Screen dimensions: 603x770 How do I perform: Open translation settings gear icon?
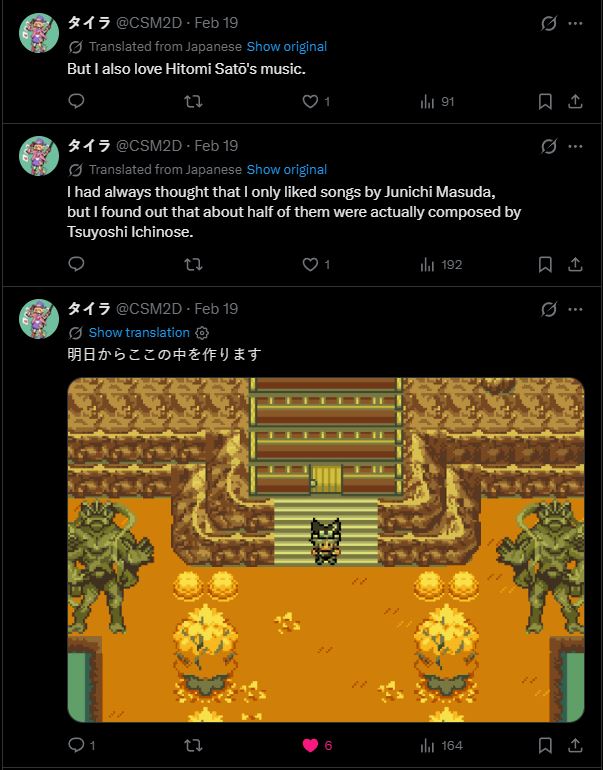click(x=202, y=333)
